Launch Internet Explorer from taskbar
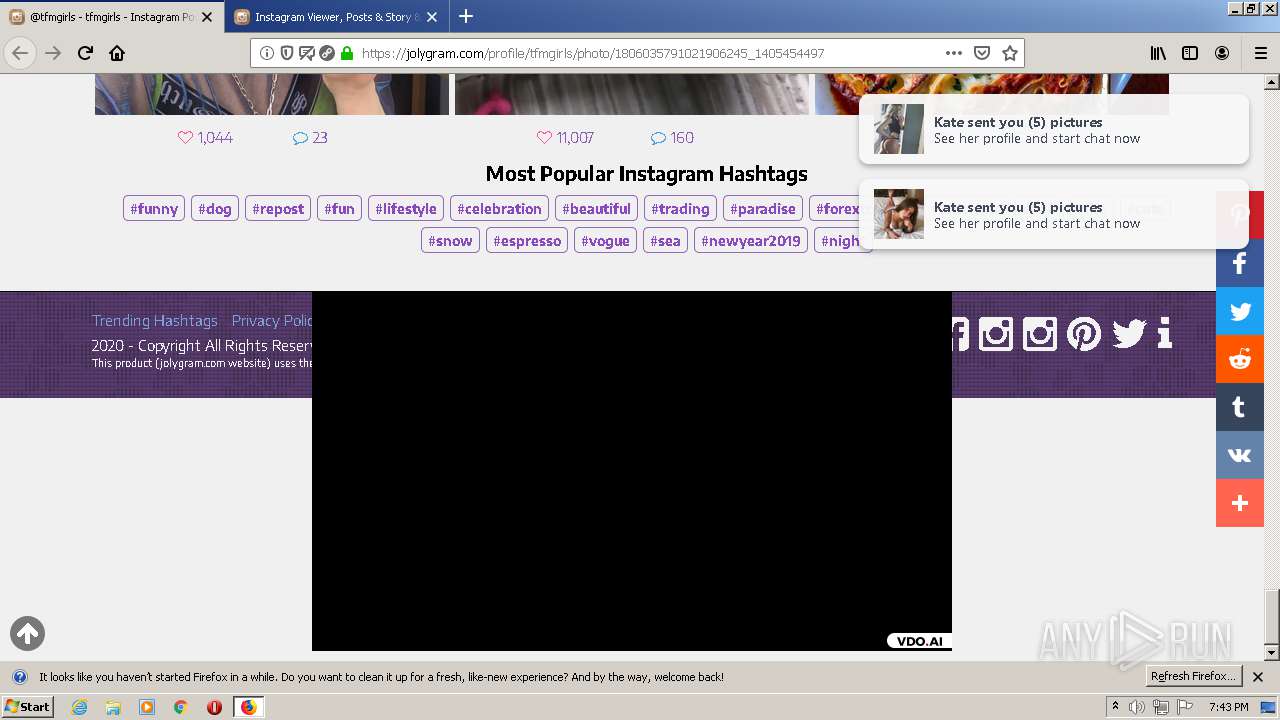1280x720 pixels. coord(79,707)
